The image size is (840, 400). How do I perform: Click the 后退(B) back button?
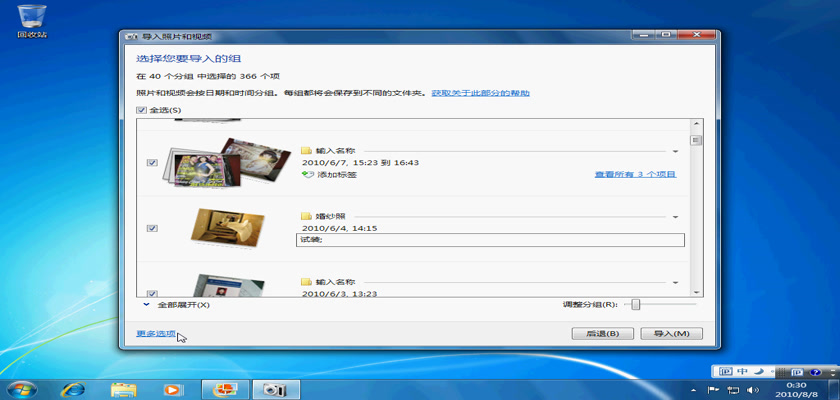[x=602, y=334]
